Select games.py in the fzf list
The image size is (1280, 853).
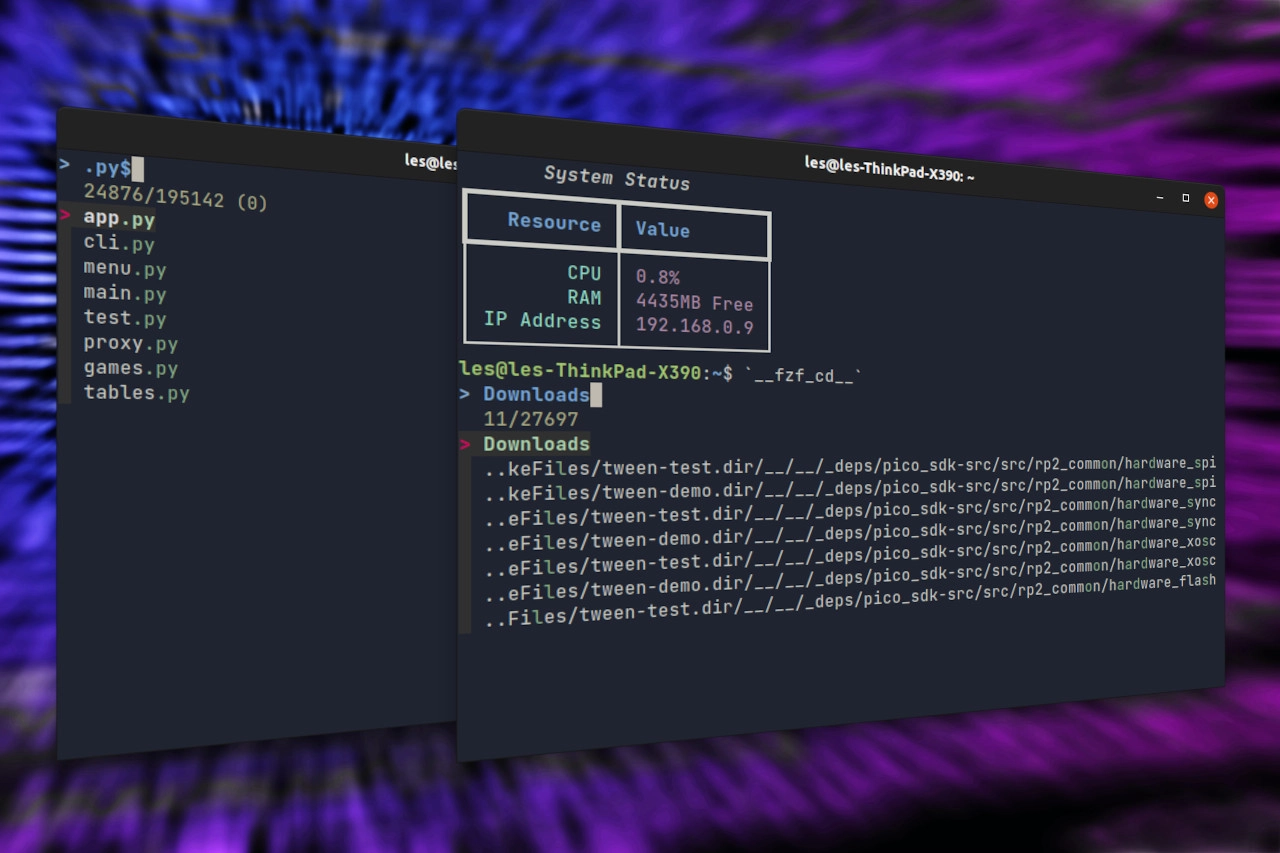131,368
